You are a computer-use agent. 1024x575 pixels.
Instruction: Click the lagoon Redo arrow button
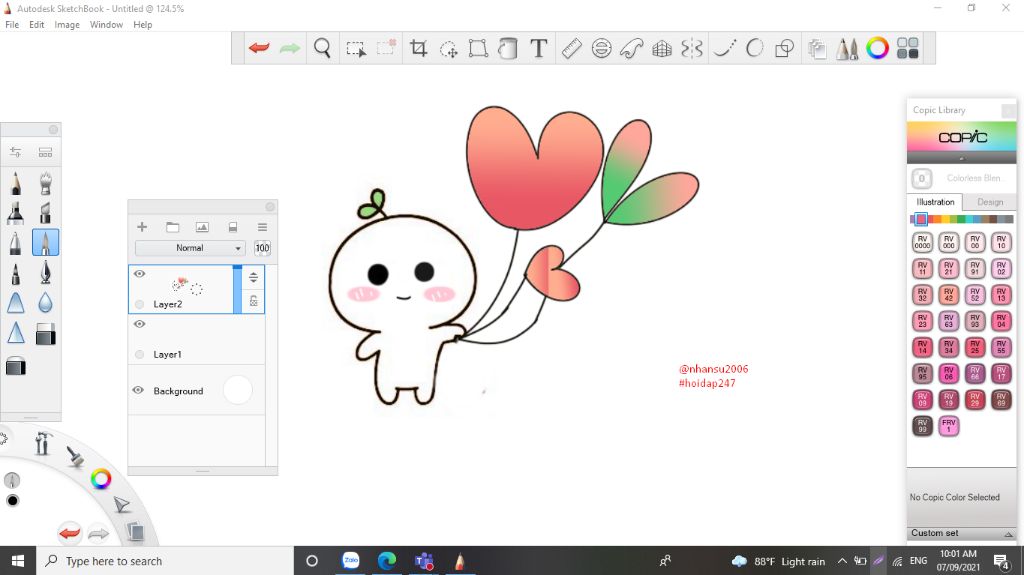click(98, 534)
